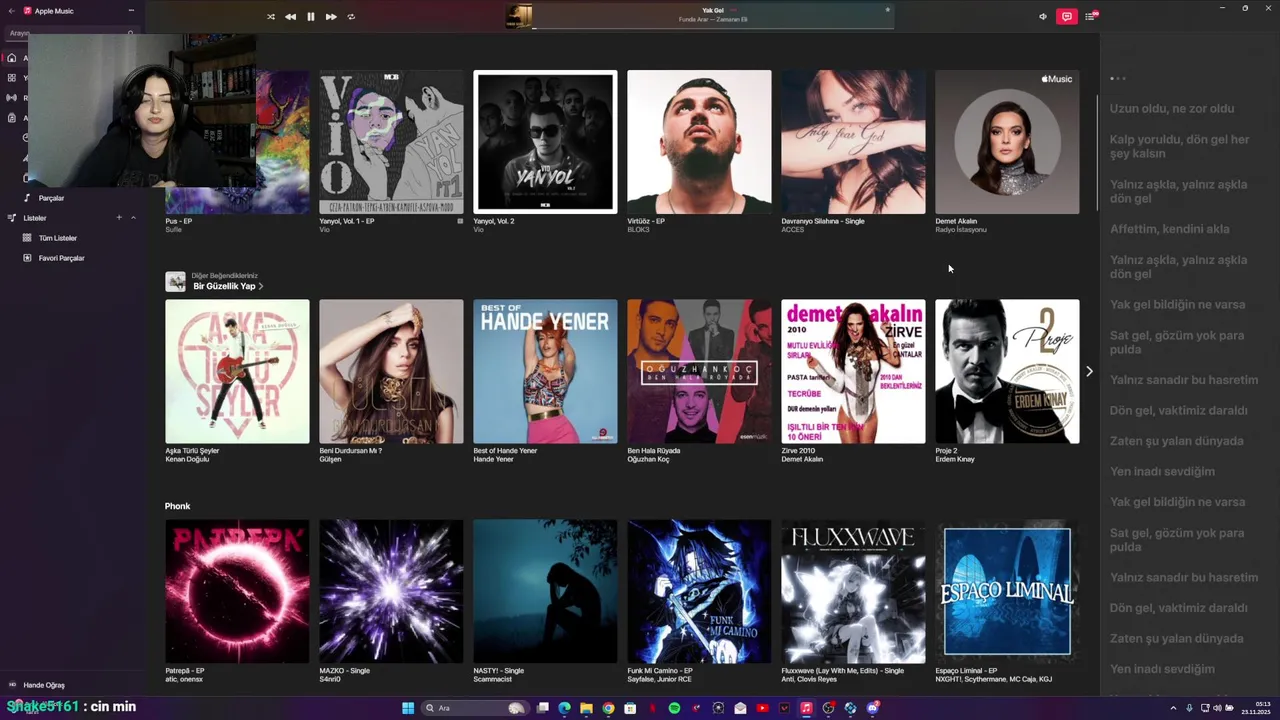
Task: Open artist link Erdem Kınay
Action: click(x=955, y=459)
